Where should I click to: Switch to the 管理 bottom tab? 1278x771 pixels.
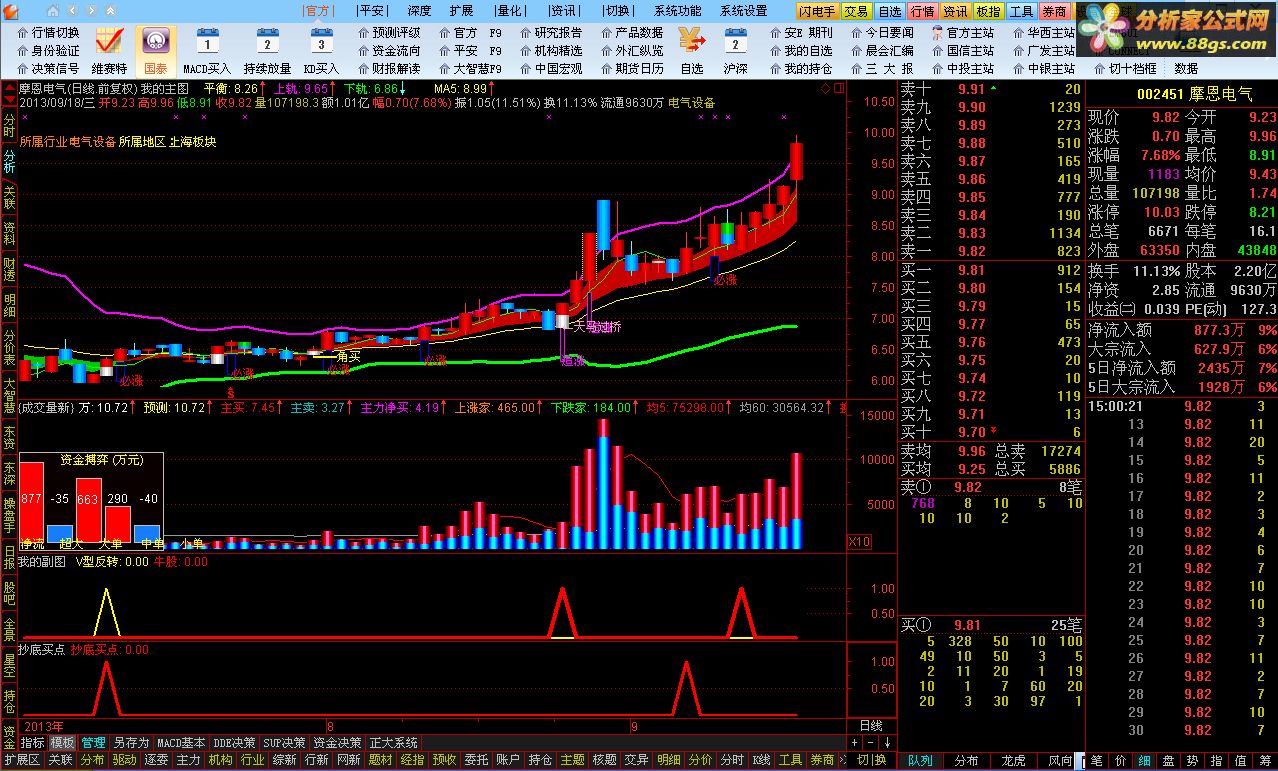93,743
